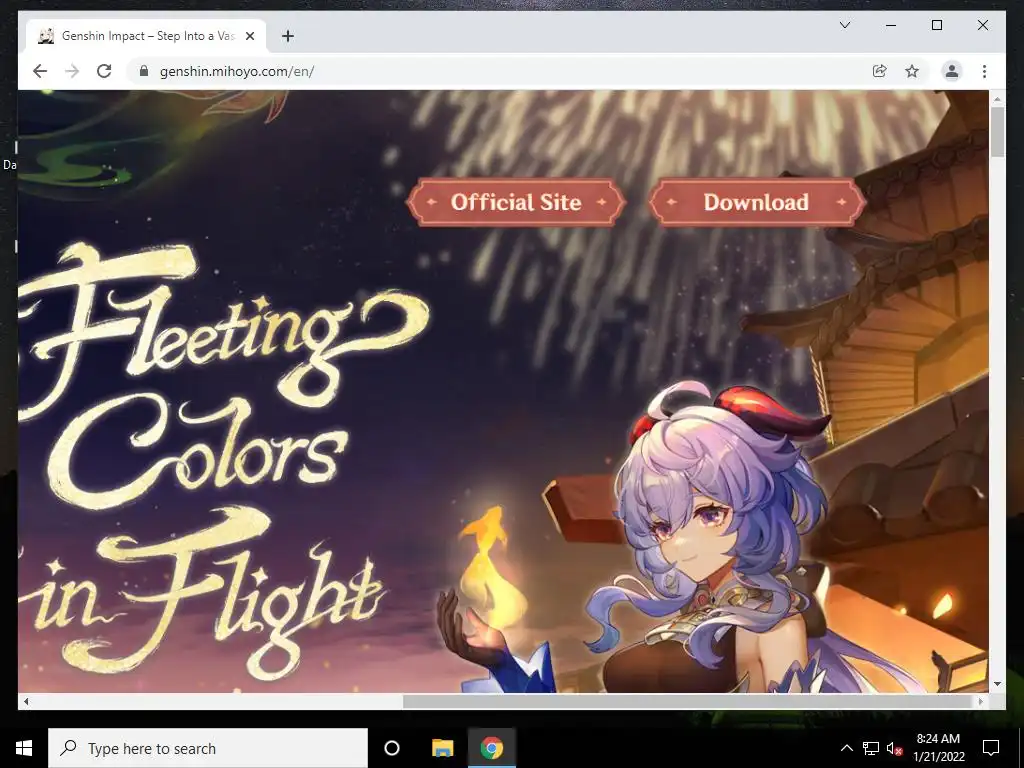Click the Chrome icon on the taskbar
Viewport: 1024px width, 768px height.
pyautogui.click(x=492, y=748)
